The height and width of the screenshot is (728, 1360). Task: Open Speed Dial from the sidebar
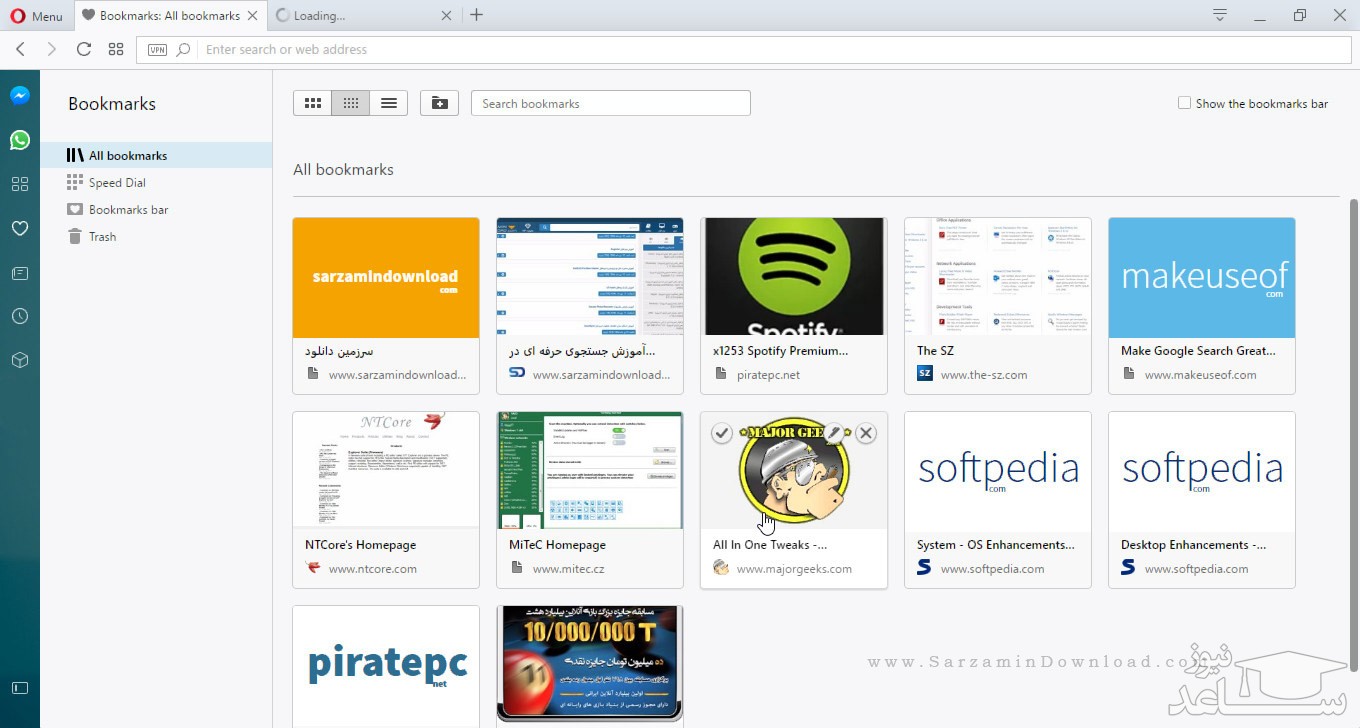20,184
